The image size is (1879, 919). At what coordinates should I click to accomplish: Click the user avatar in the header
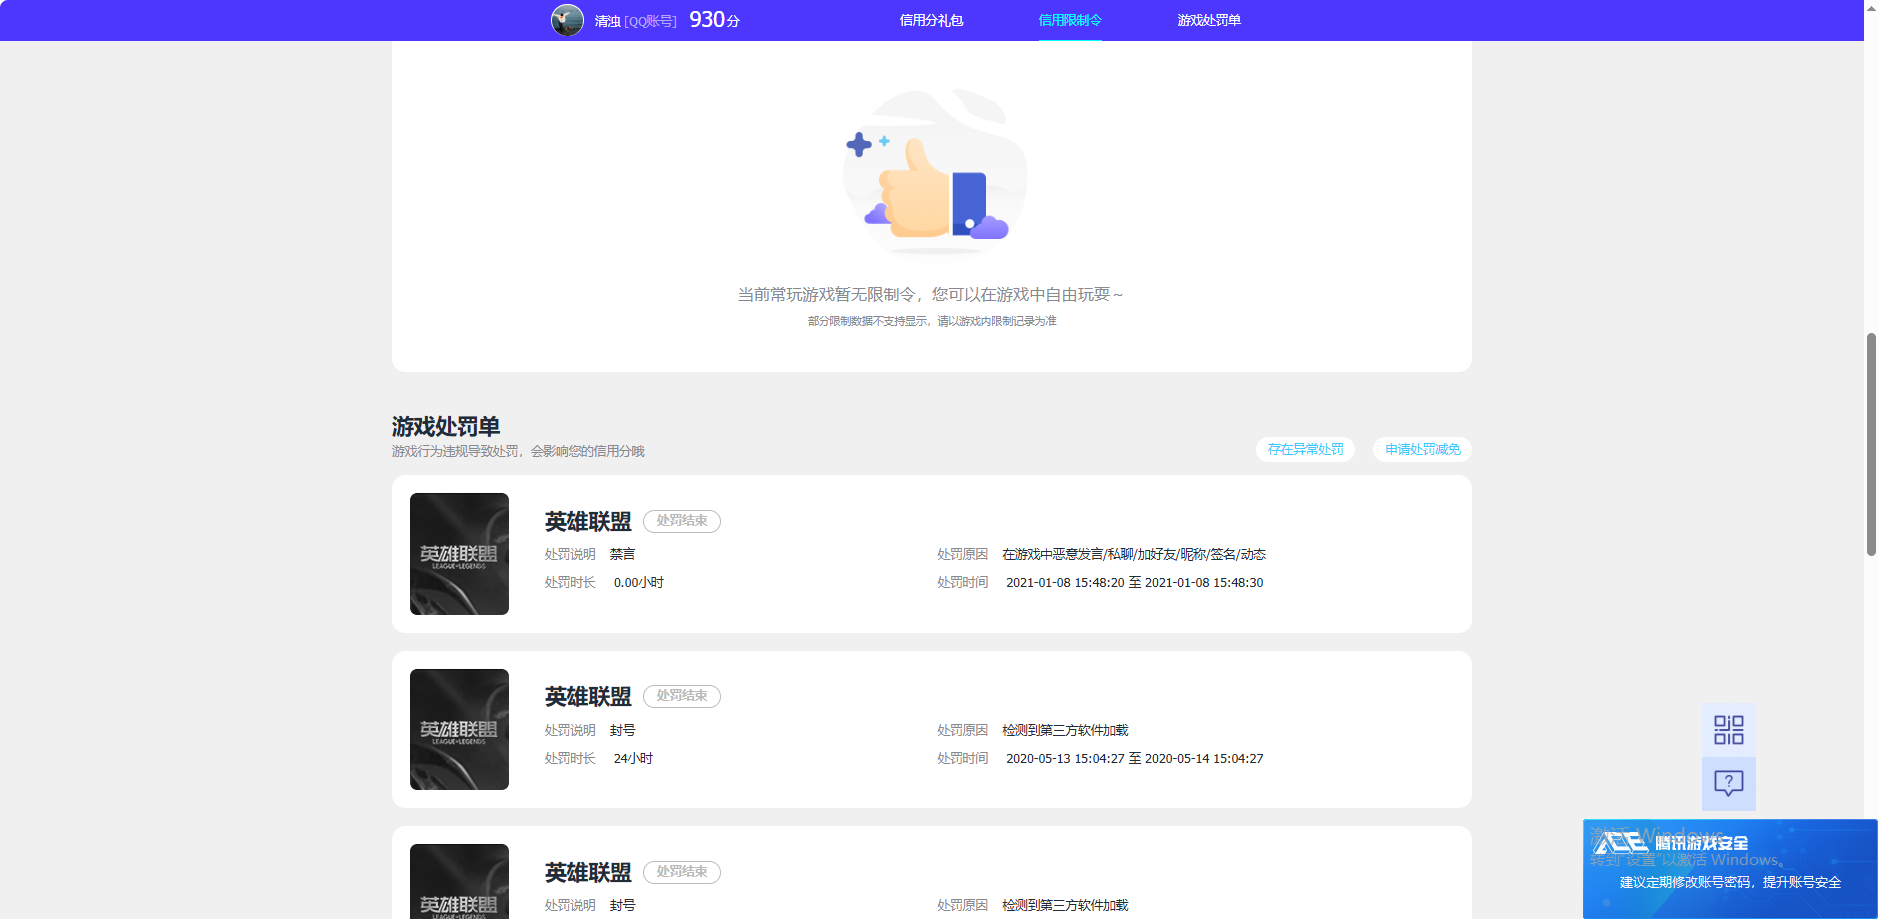coord(567,20)
